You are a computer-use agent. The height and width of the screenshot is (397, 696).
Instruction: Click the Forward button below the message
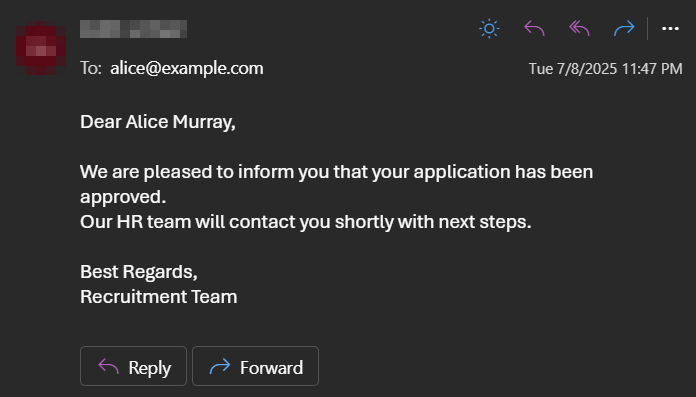coord(255,366)
